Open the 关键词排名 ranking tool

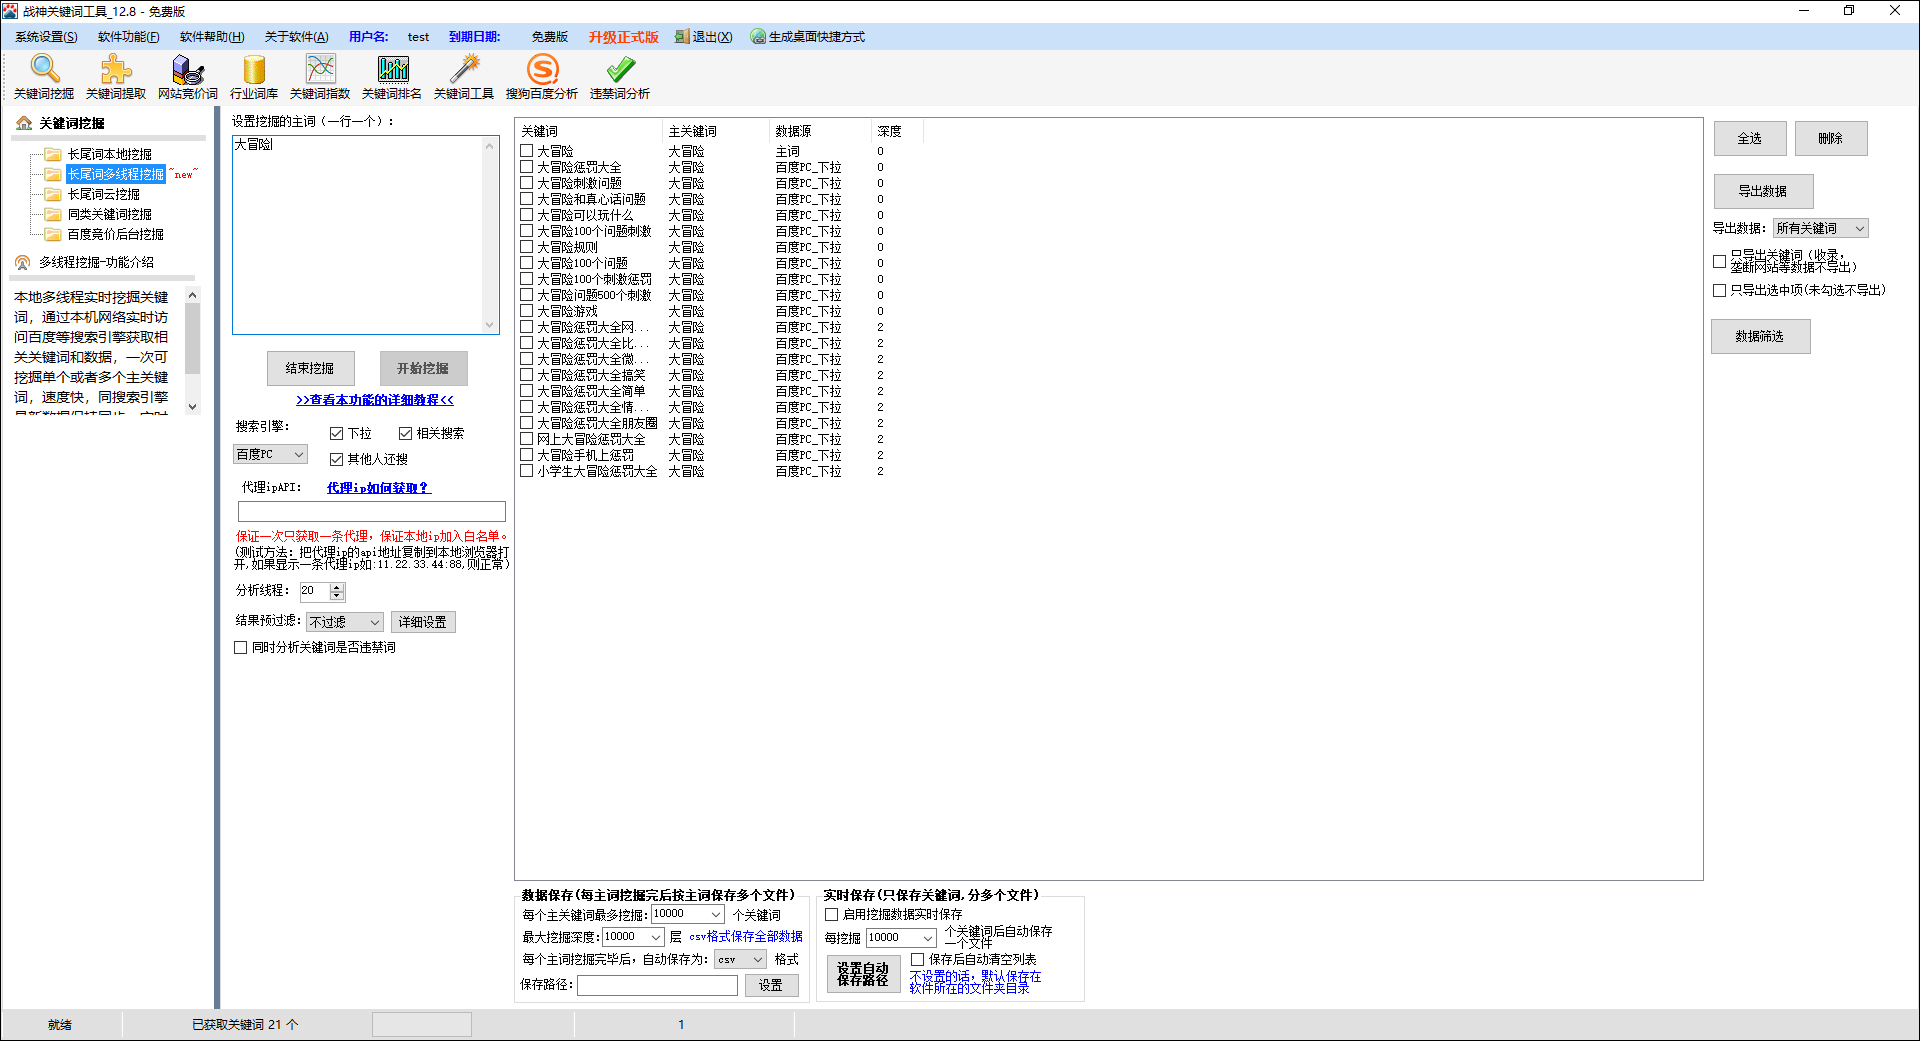[392, 76]
